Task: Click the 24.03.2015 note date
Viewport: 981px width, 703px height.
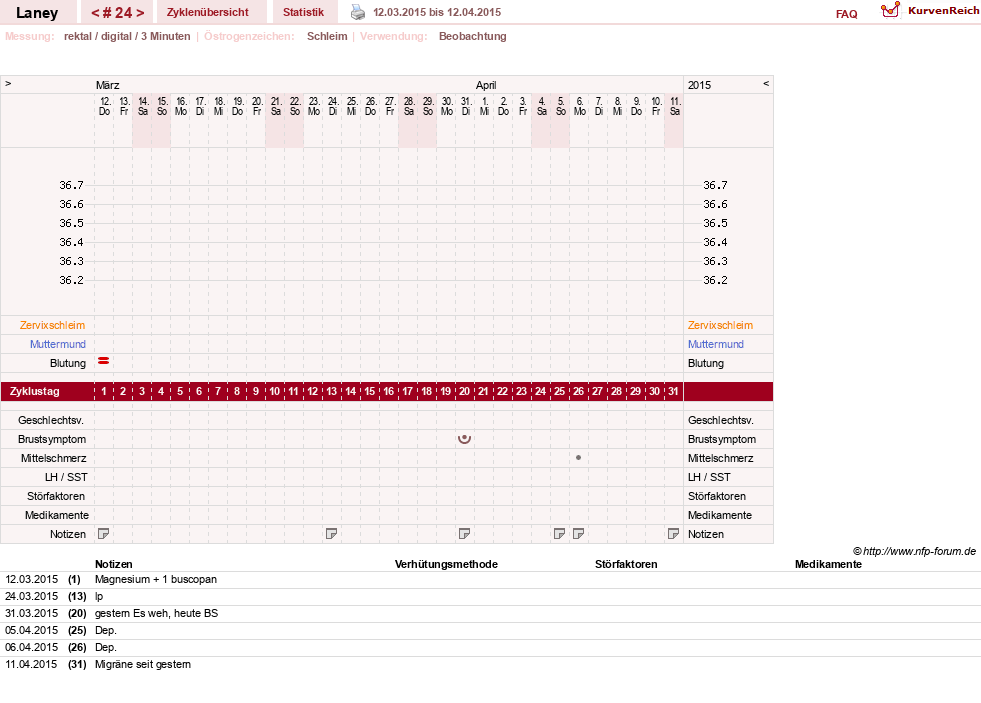Action: click(x=31, y=596)
